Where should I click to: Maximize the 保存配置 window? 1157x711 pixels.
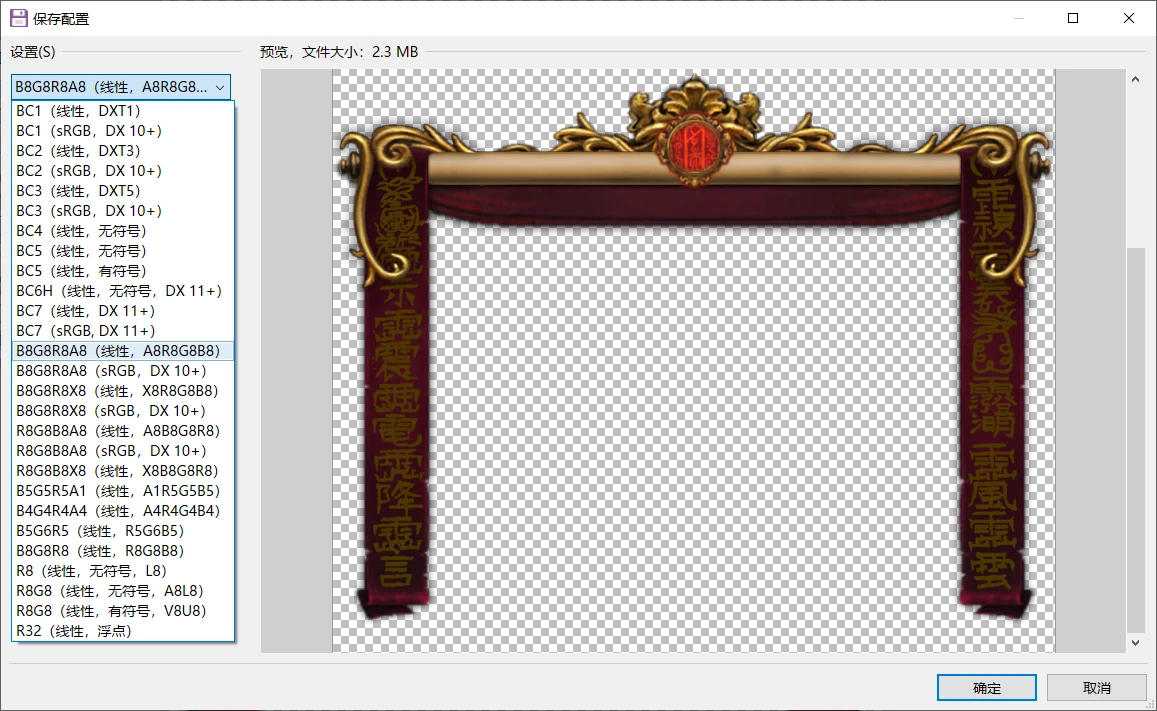1073,18
